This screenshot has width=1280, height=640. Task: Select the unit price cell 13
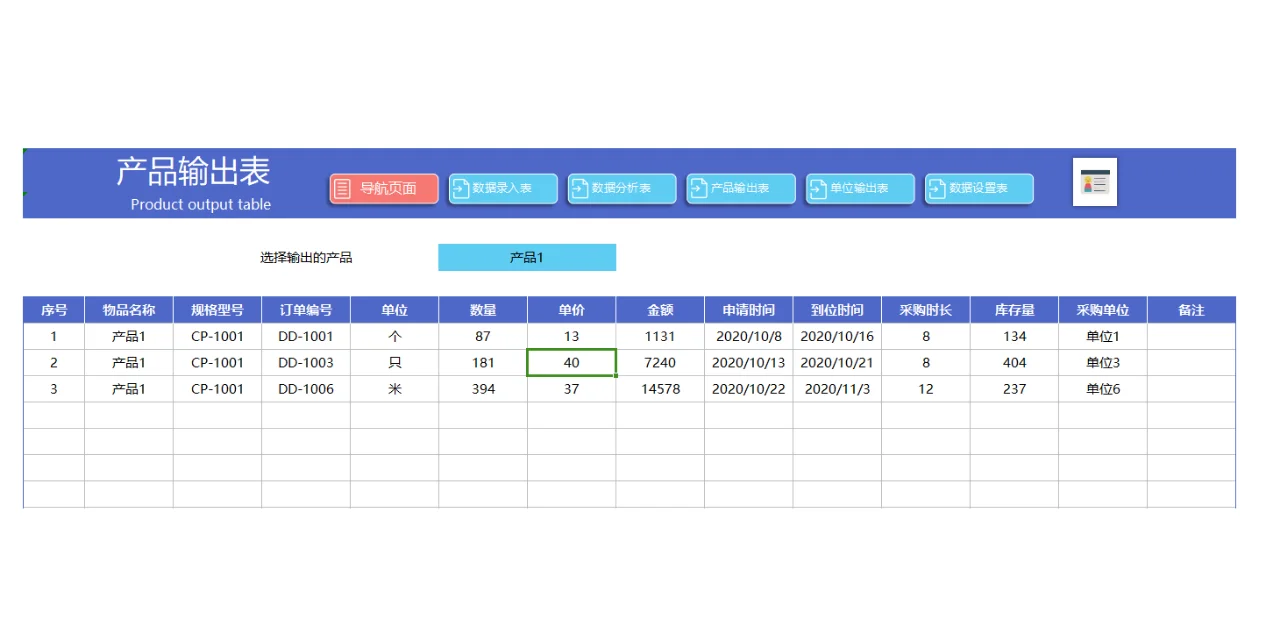point(571,337)
